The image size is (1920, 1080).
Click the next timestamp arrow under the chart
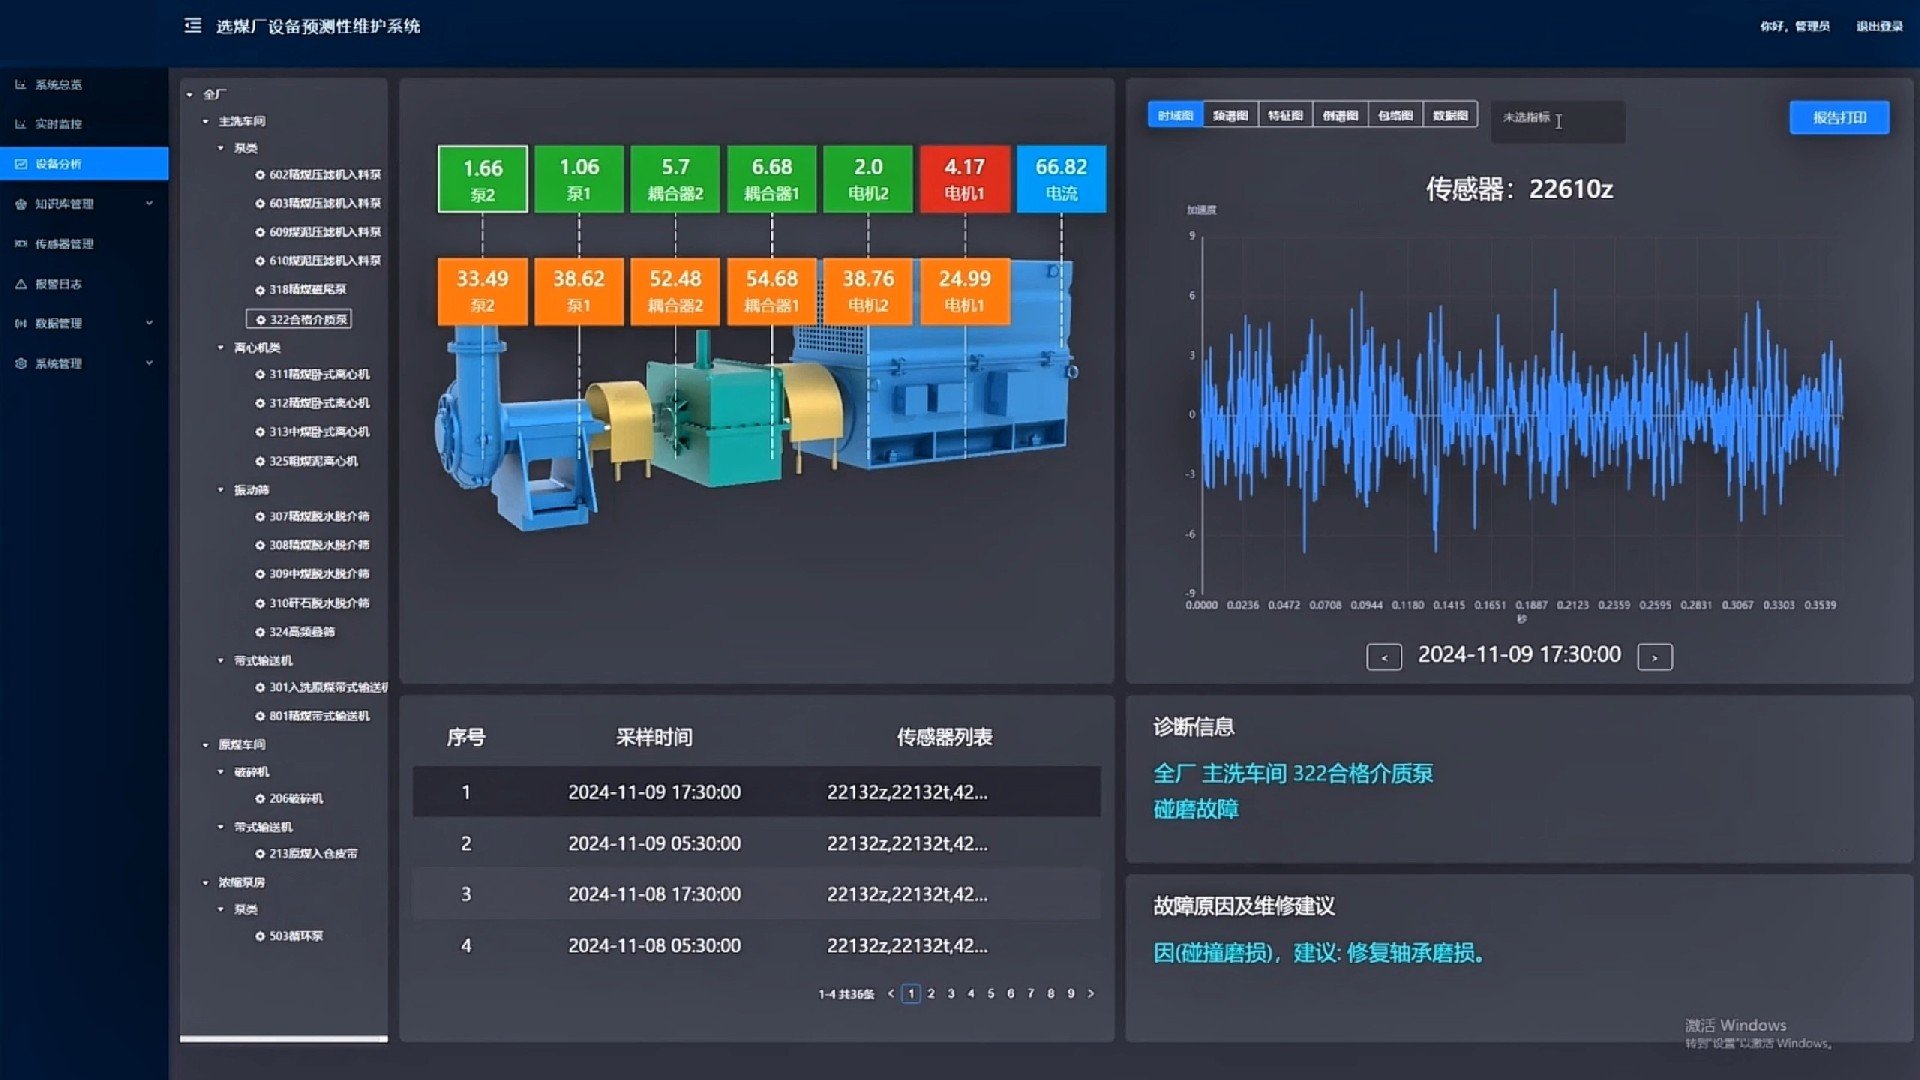pyautogui.click(x=1655, y=657)
